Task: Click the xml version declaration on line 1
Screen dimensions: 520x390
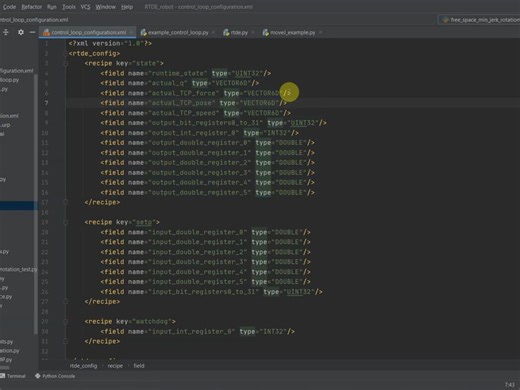Action: coord(110,43)
